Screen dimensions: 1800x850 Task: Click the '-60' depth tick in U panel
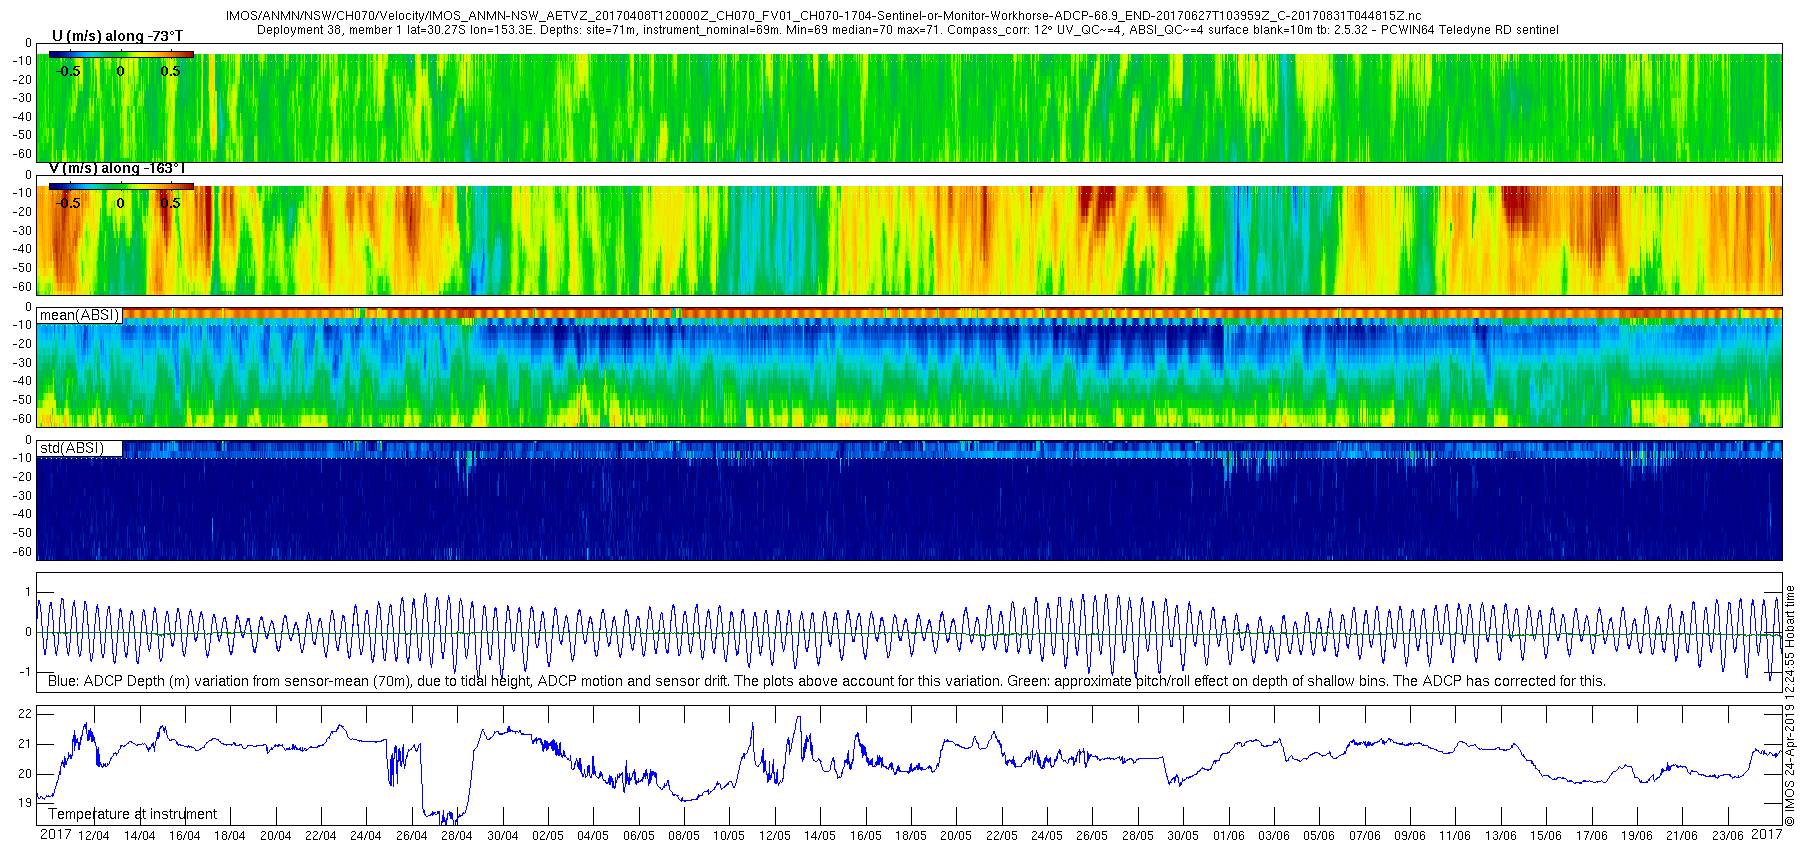click(21, 154)
